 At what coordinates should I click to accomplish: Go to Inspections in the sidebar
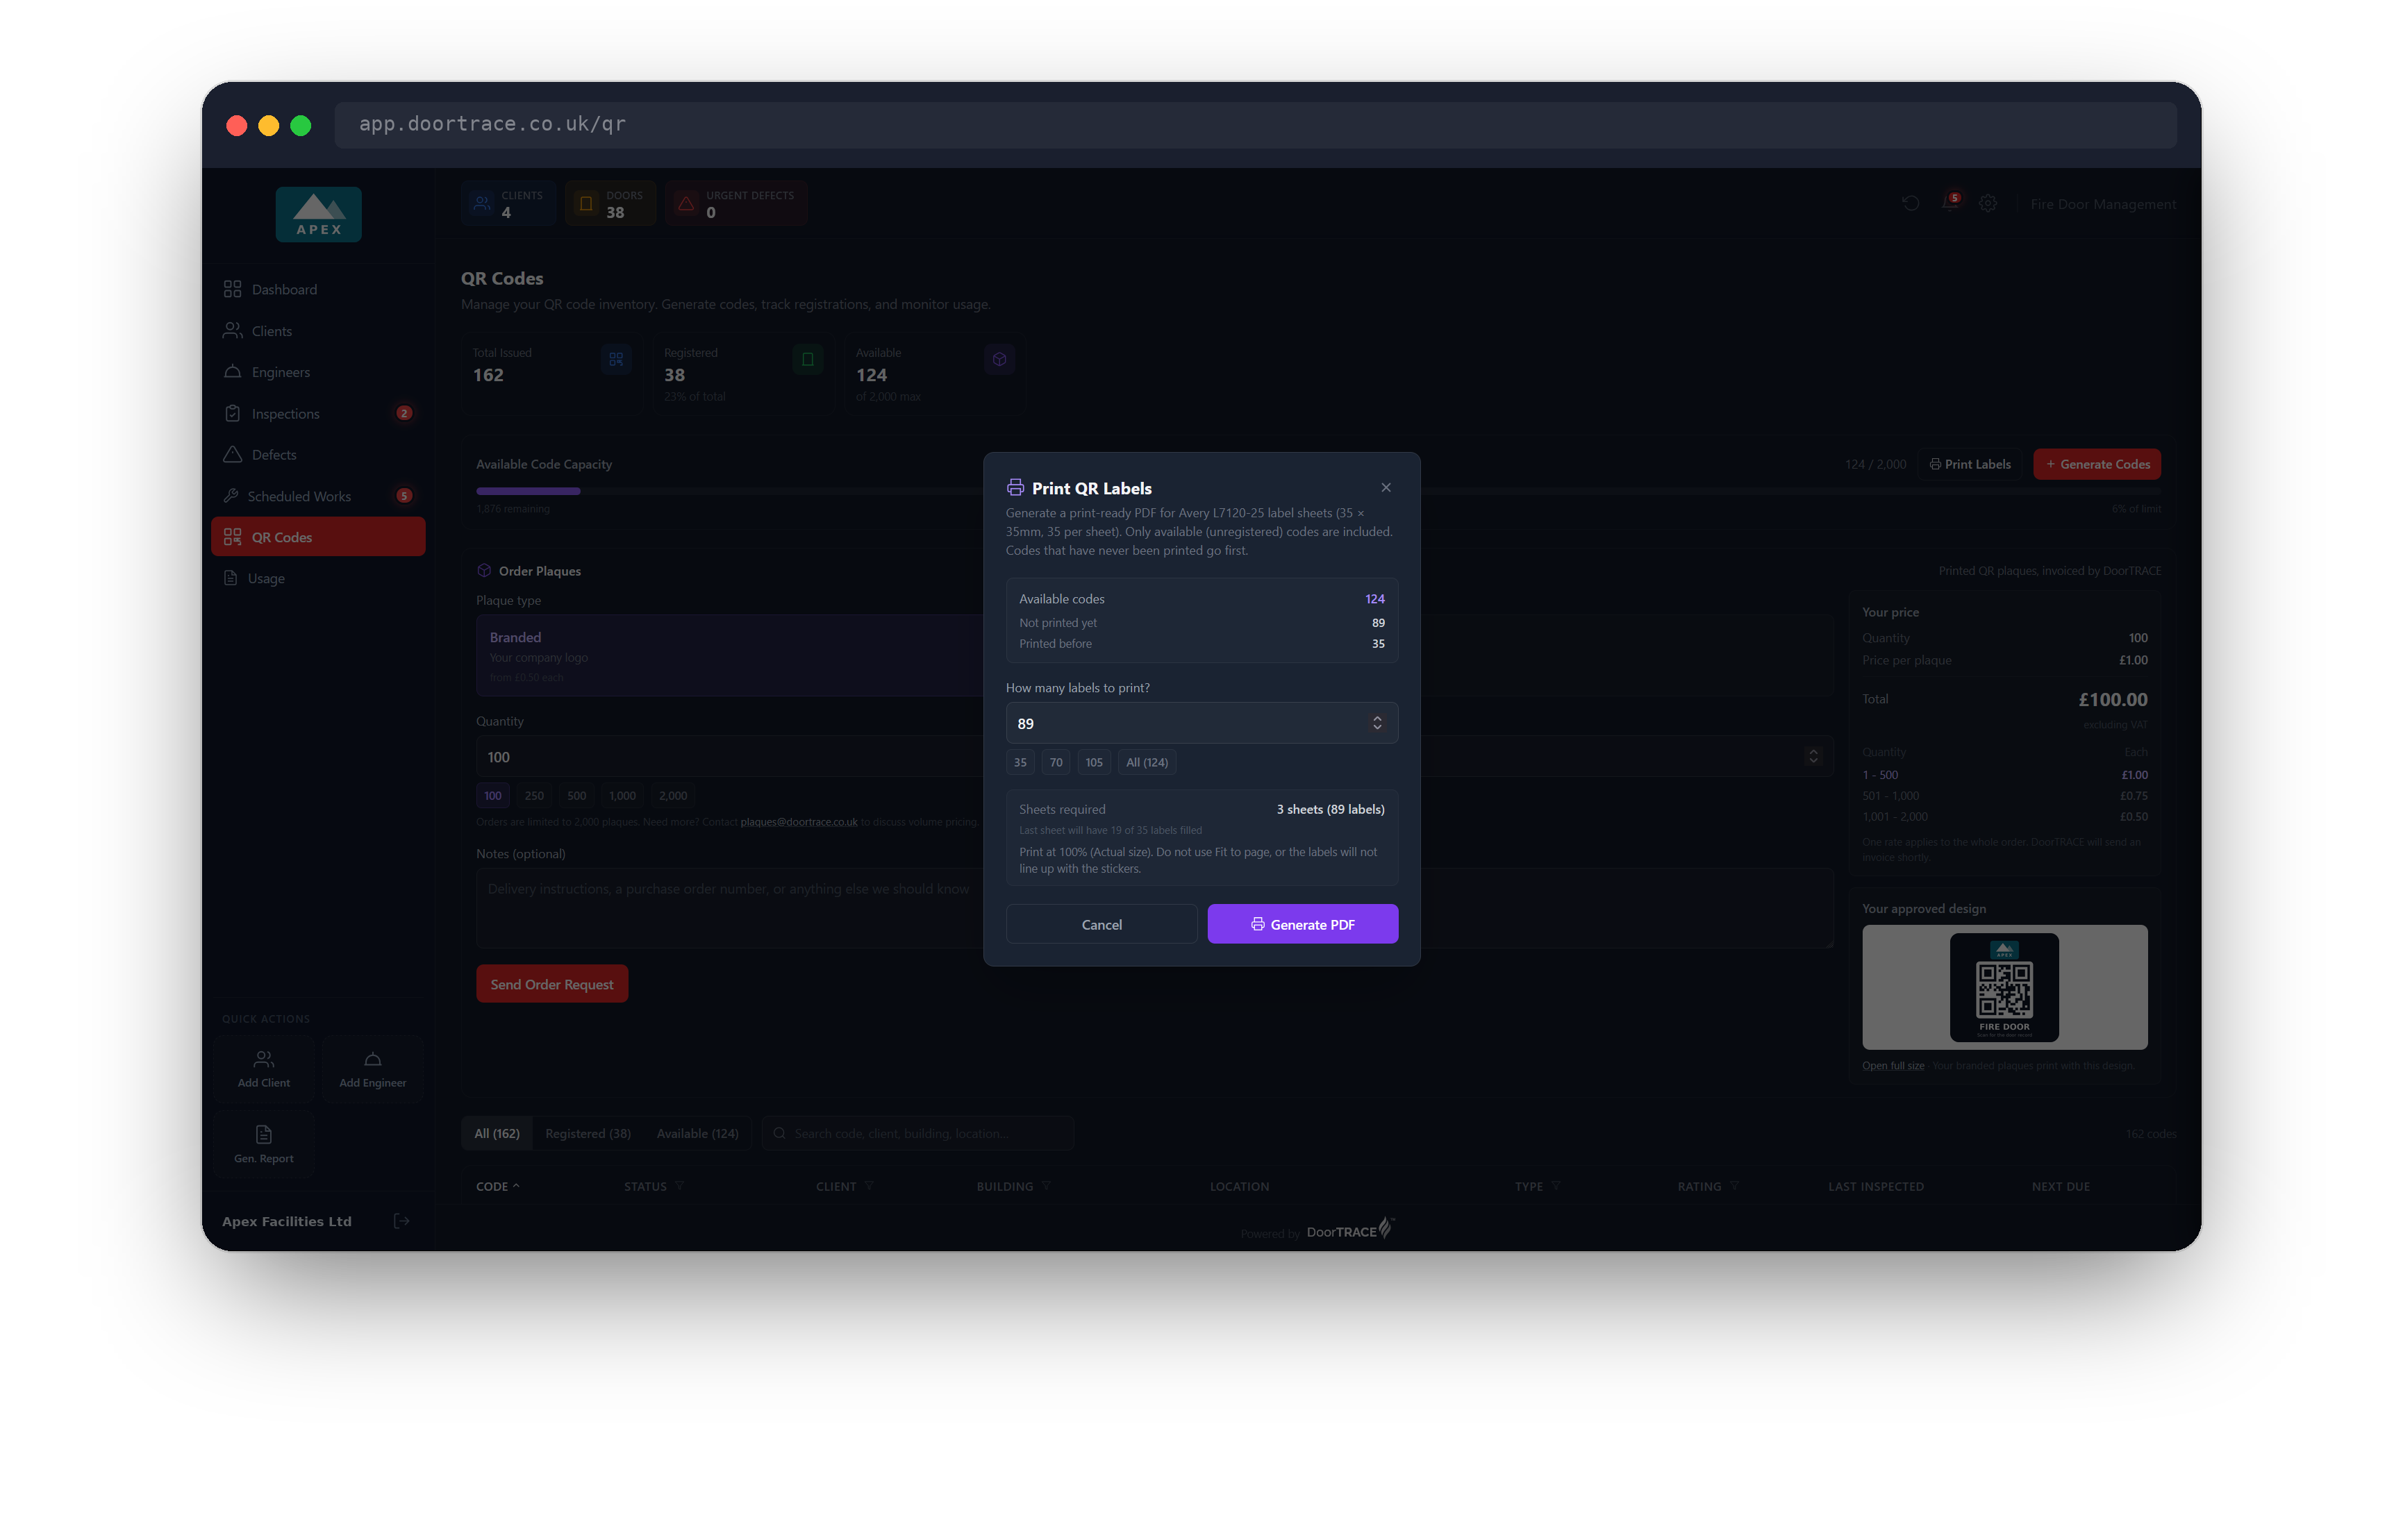(318, 413)
